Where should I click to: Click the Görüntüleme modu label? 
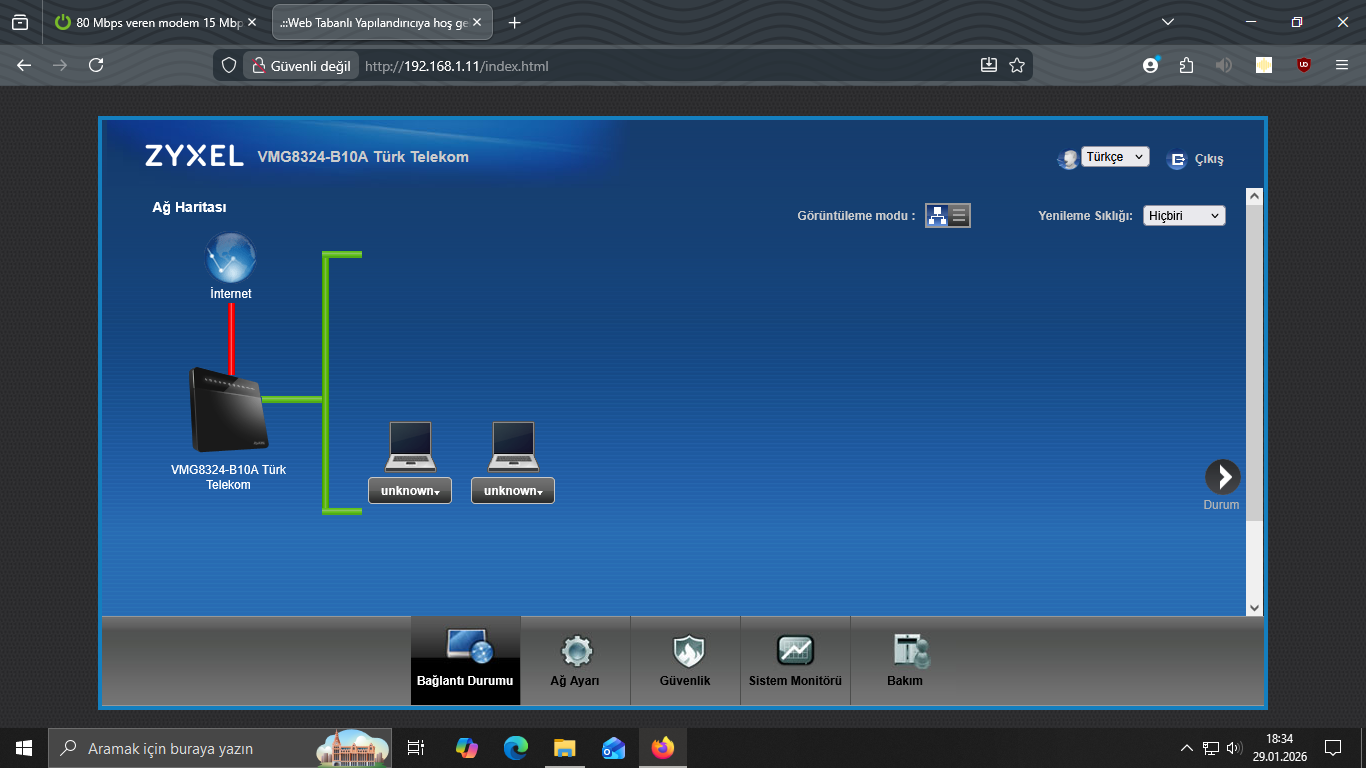[856, 216]
